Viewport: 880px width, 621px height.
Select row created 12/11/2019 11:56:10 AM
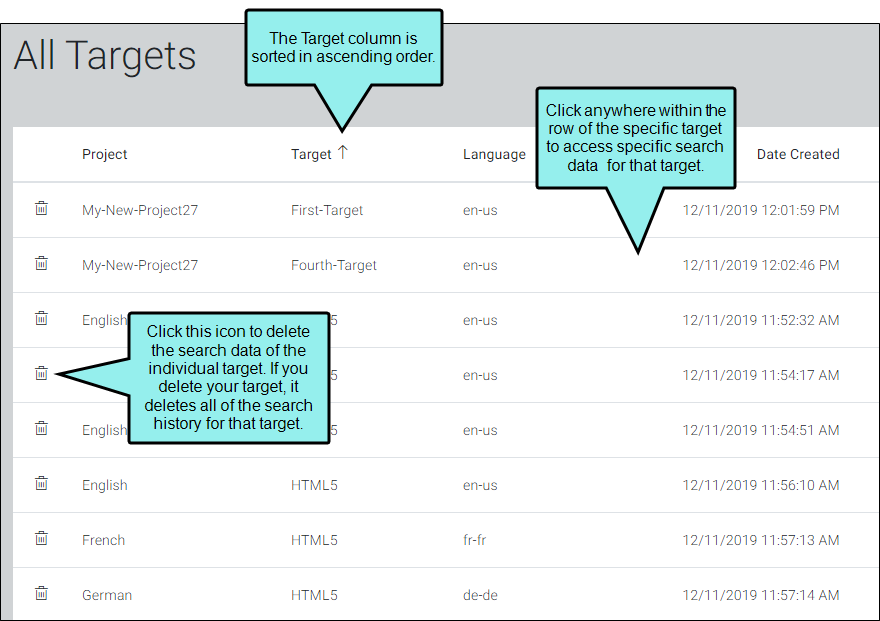click(x=446, y=485)
